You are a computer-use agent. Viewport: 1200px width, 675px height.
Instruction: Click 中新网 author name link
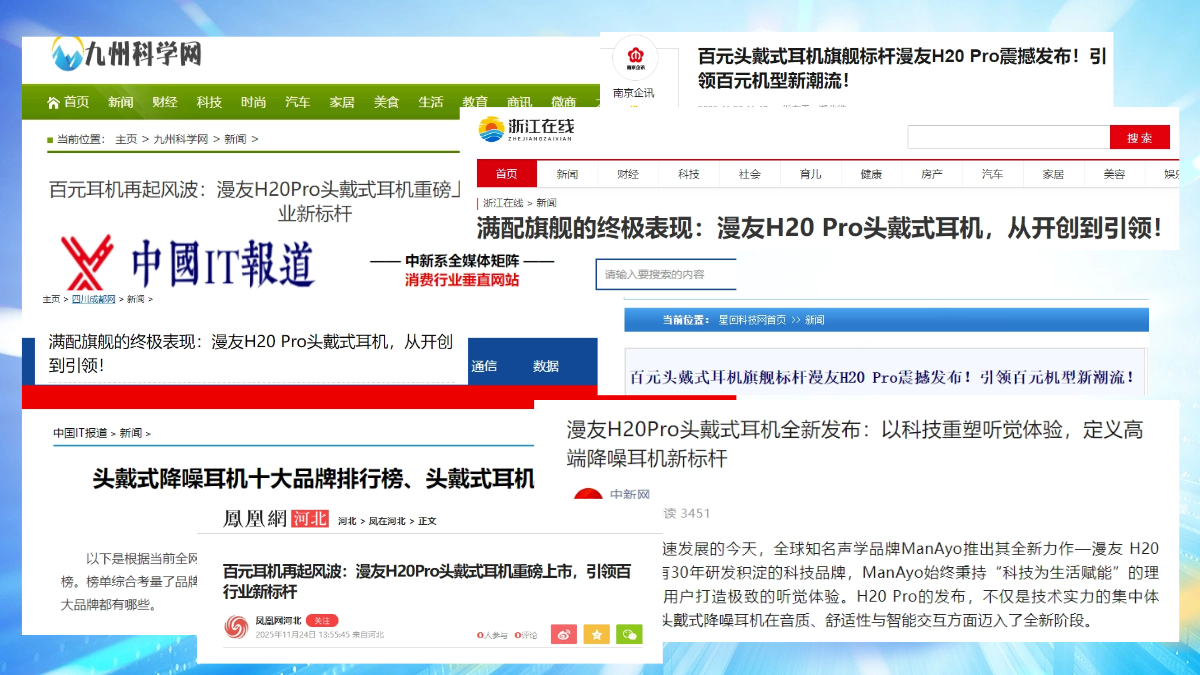coord(630,494)
